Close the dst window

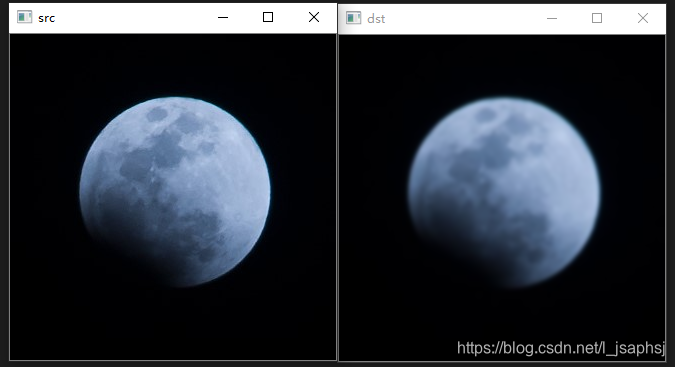(643, 18)
